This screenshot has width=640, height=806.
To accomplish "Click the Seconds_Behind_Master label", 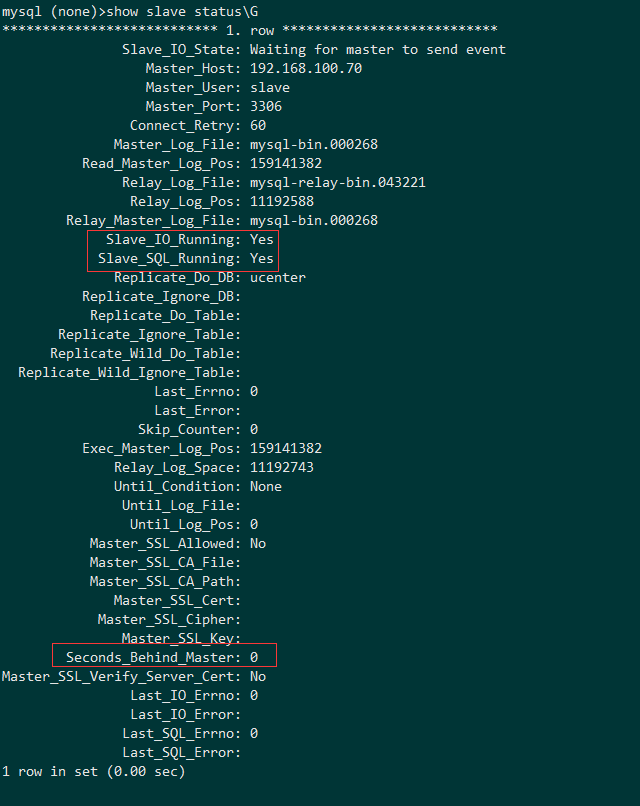I will pyautogui.click(x=154, y=657).
